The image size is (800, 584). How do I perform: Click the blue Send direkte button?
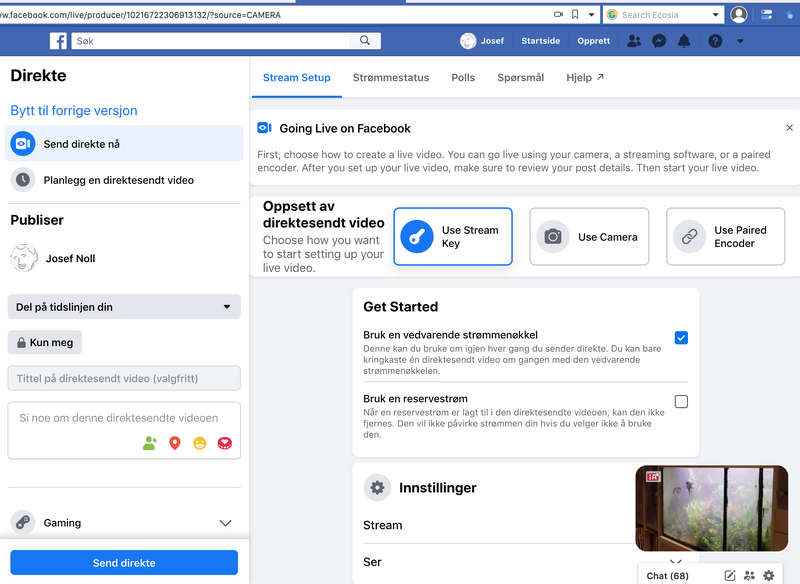[124, 563]
